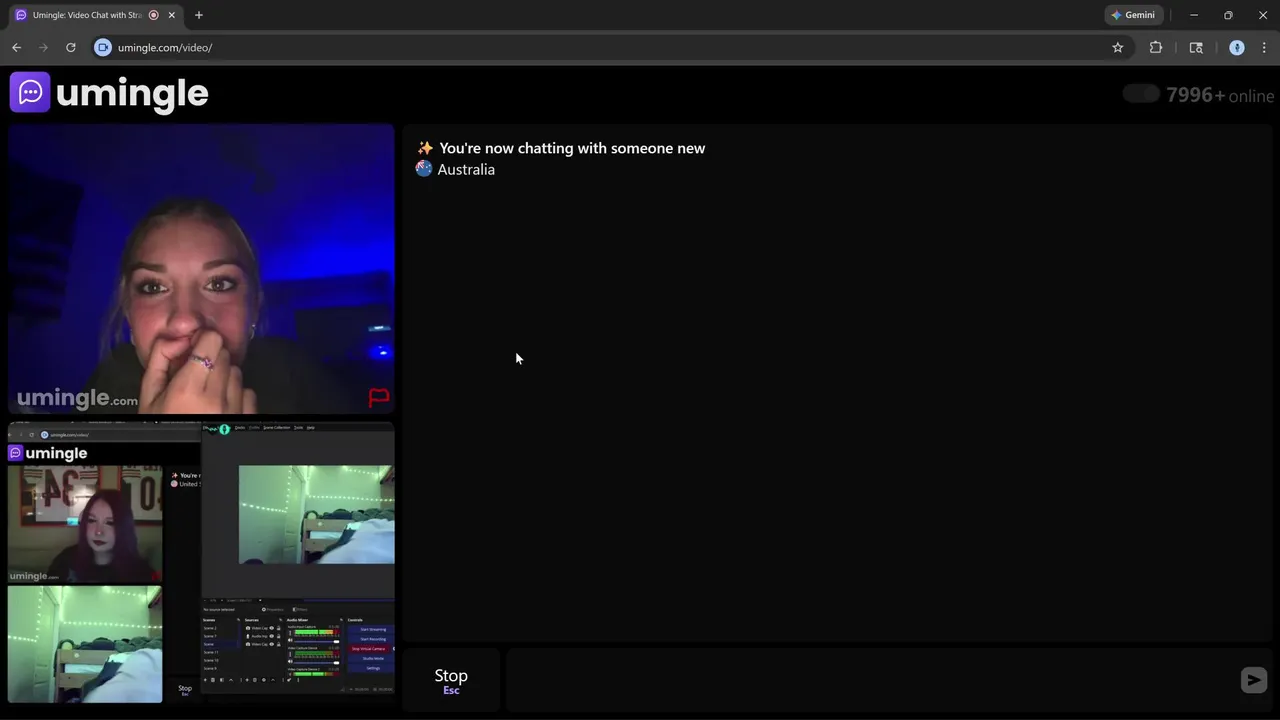1280x720 pixels.
Task: Select the Umingle: Video Chat browser tab
Action: pyautogui.click(x=95, y=15)
